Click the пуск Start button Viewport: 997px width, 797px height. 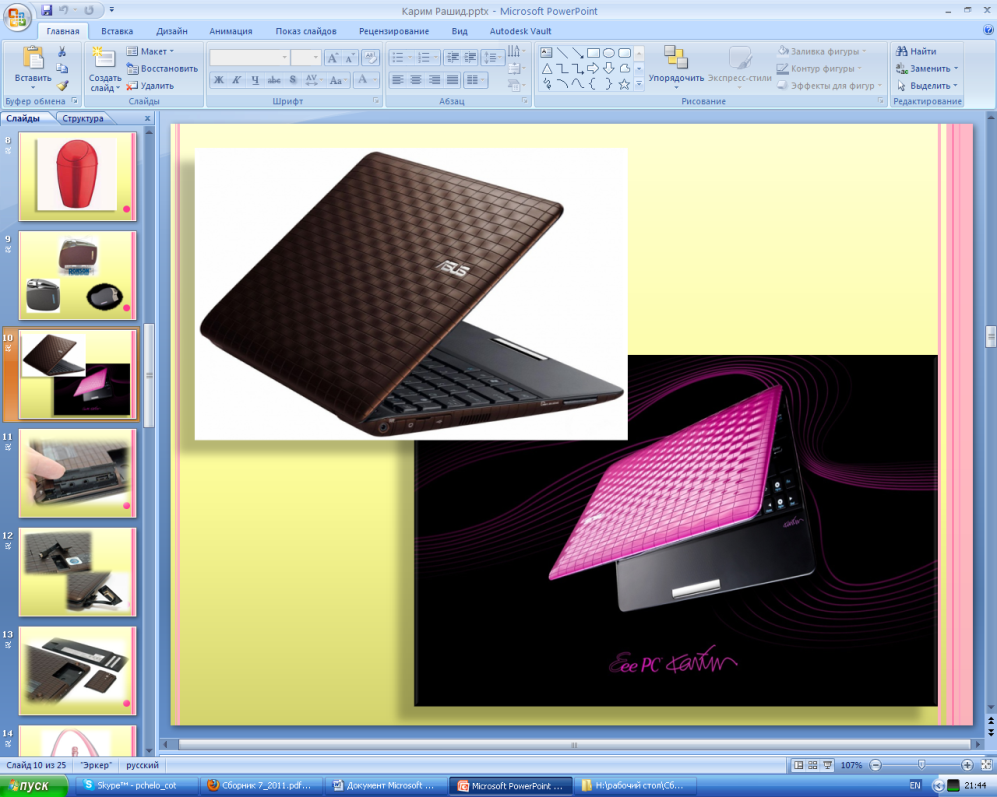(x=34, y=786)
